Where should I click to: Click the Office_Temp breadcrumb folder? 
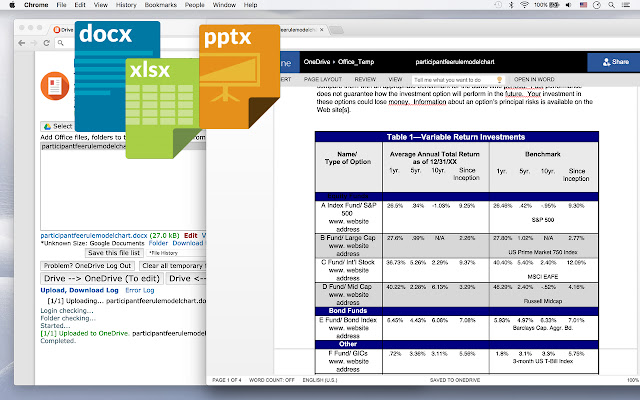(x=356, y=62)
